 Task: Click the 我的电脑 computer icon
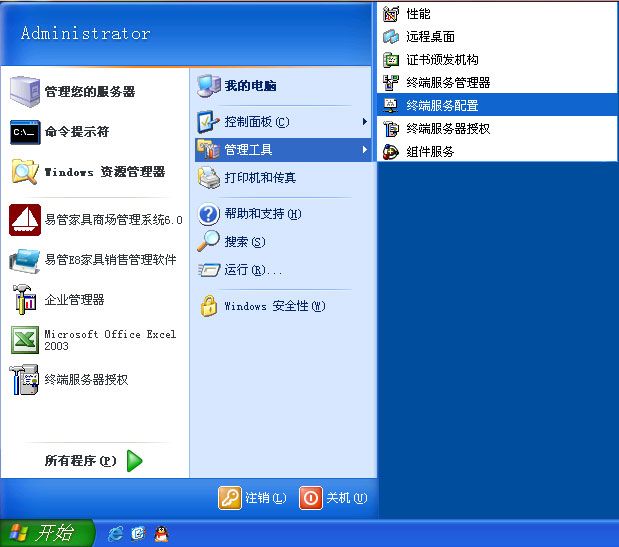209,86
